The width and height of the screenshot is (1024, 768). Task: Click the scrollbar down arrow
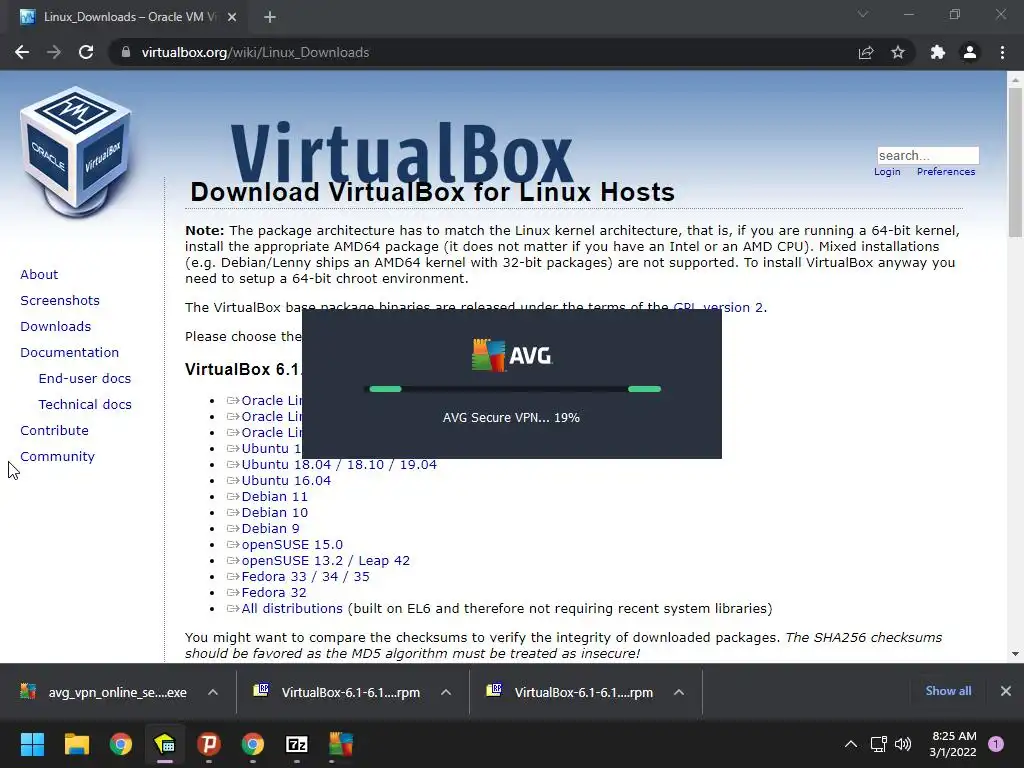(x=1015, y=653)
